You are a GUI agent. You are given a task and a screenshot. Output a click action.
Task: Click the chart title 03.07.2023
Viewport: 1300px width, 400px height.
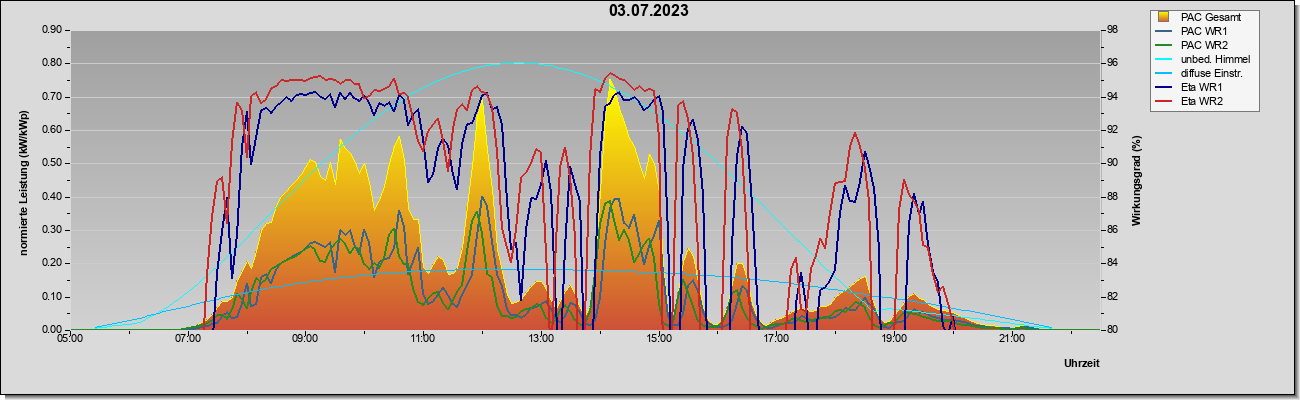pos(649,11)
